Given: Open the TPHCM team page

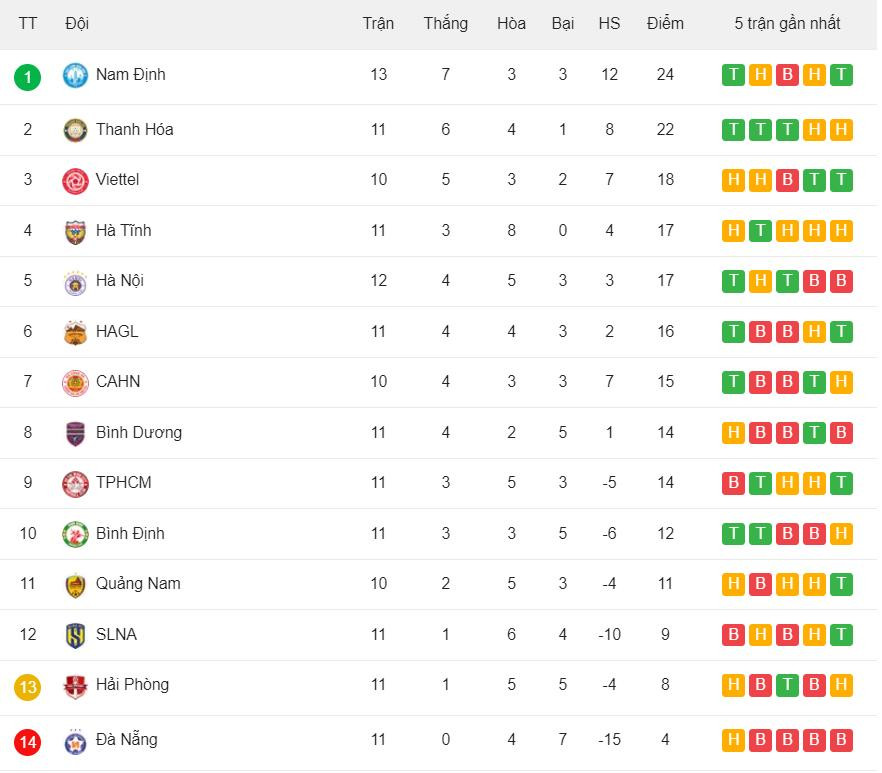Looking at the screenshot, I should pyautogui.click(x=124, y=482).
